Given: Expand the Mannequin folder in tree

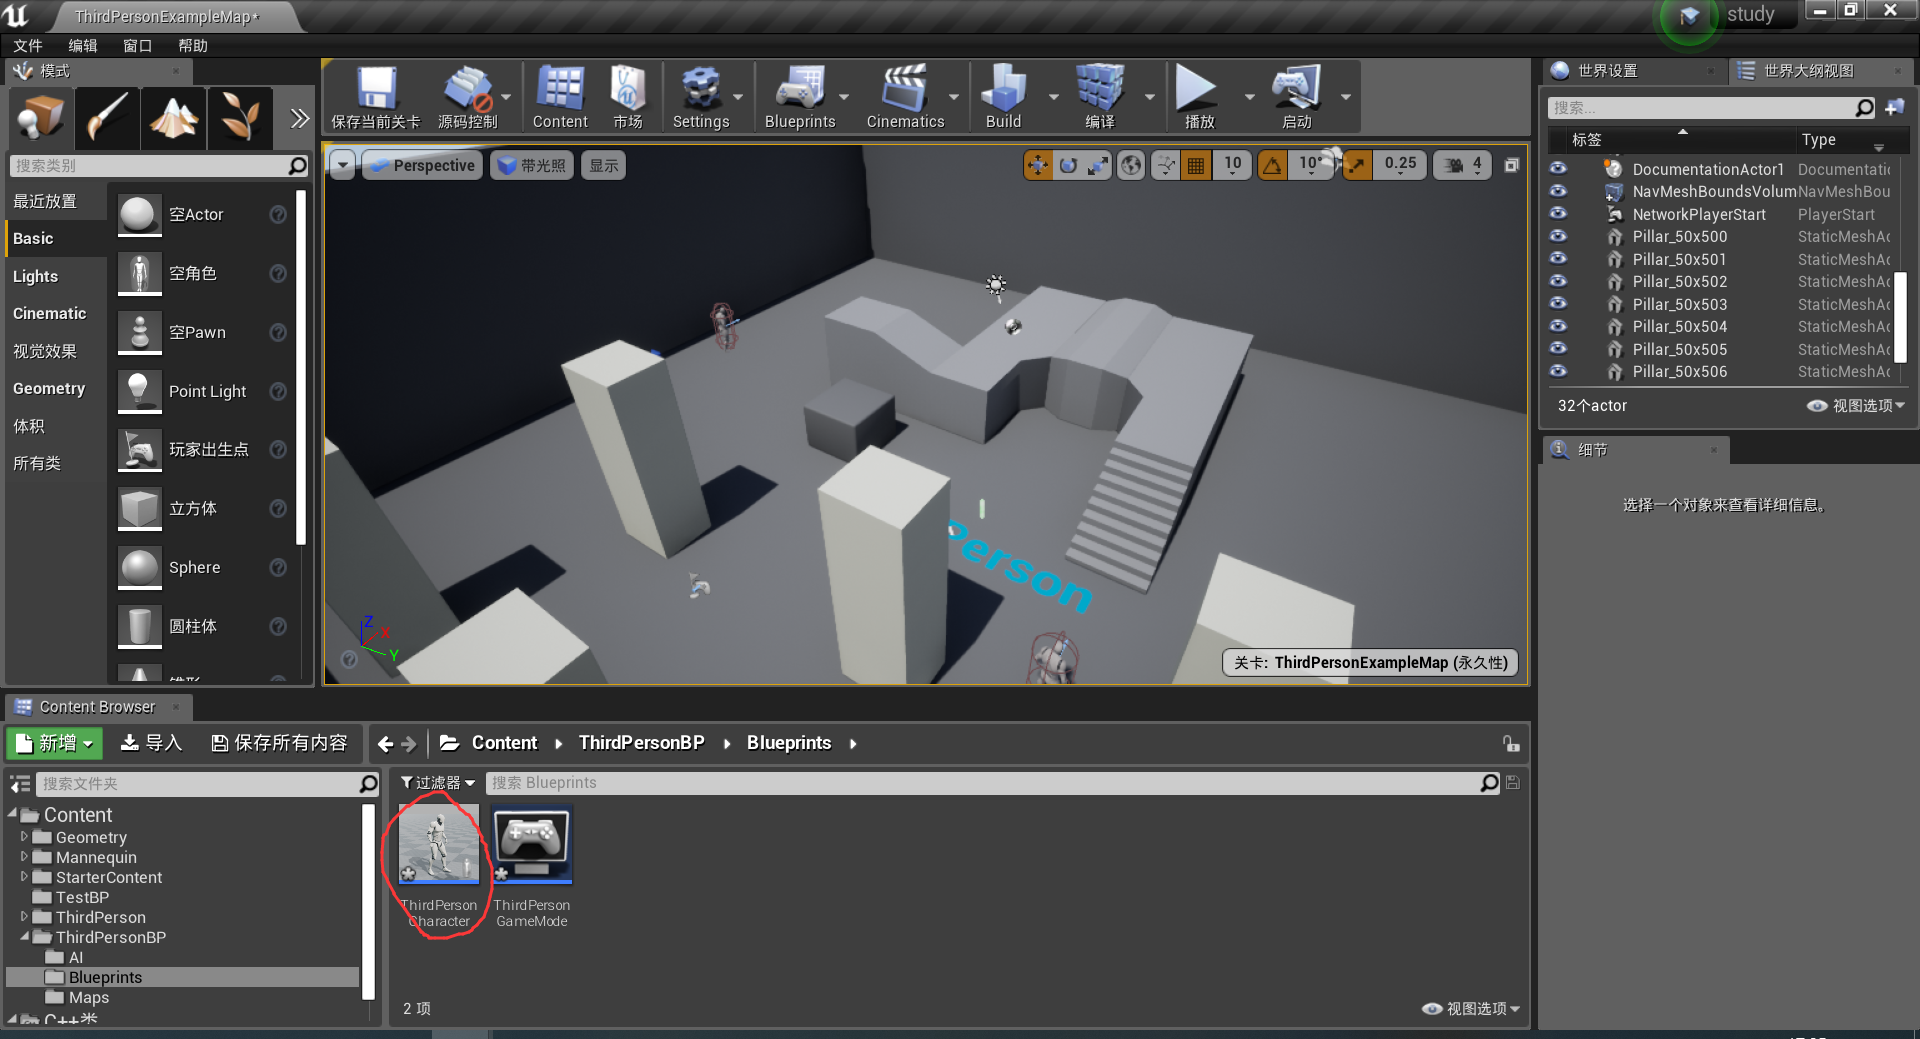Looking at the screenshot, I should tap(24, 857).
